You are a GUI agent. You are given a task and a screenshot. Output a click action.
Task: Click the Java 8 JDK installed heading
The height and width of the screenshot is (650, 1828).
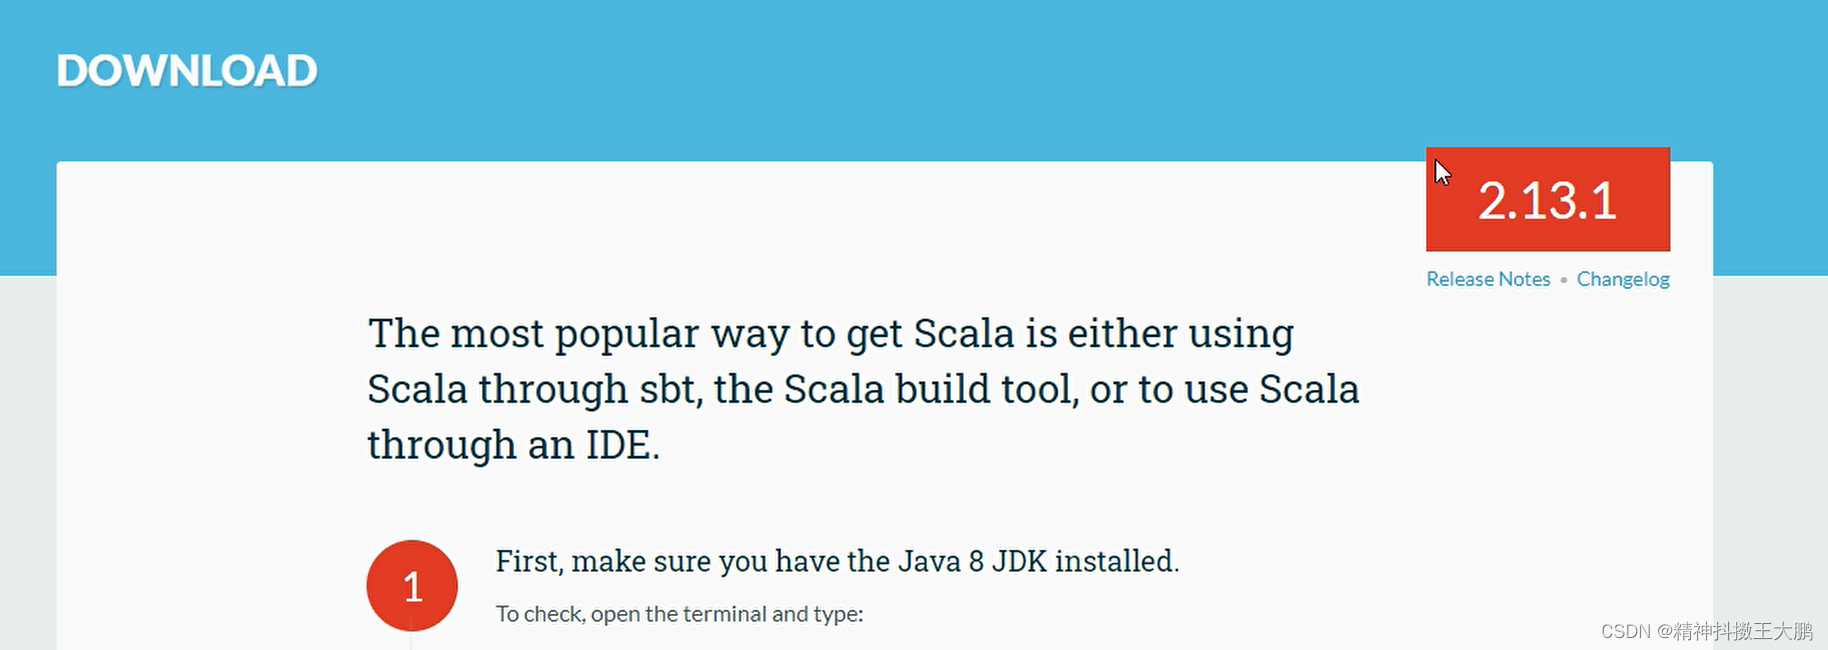tap(837, 561)
